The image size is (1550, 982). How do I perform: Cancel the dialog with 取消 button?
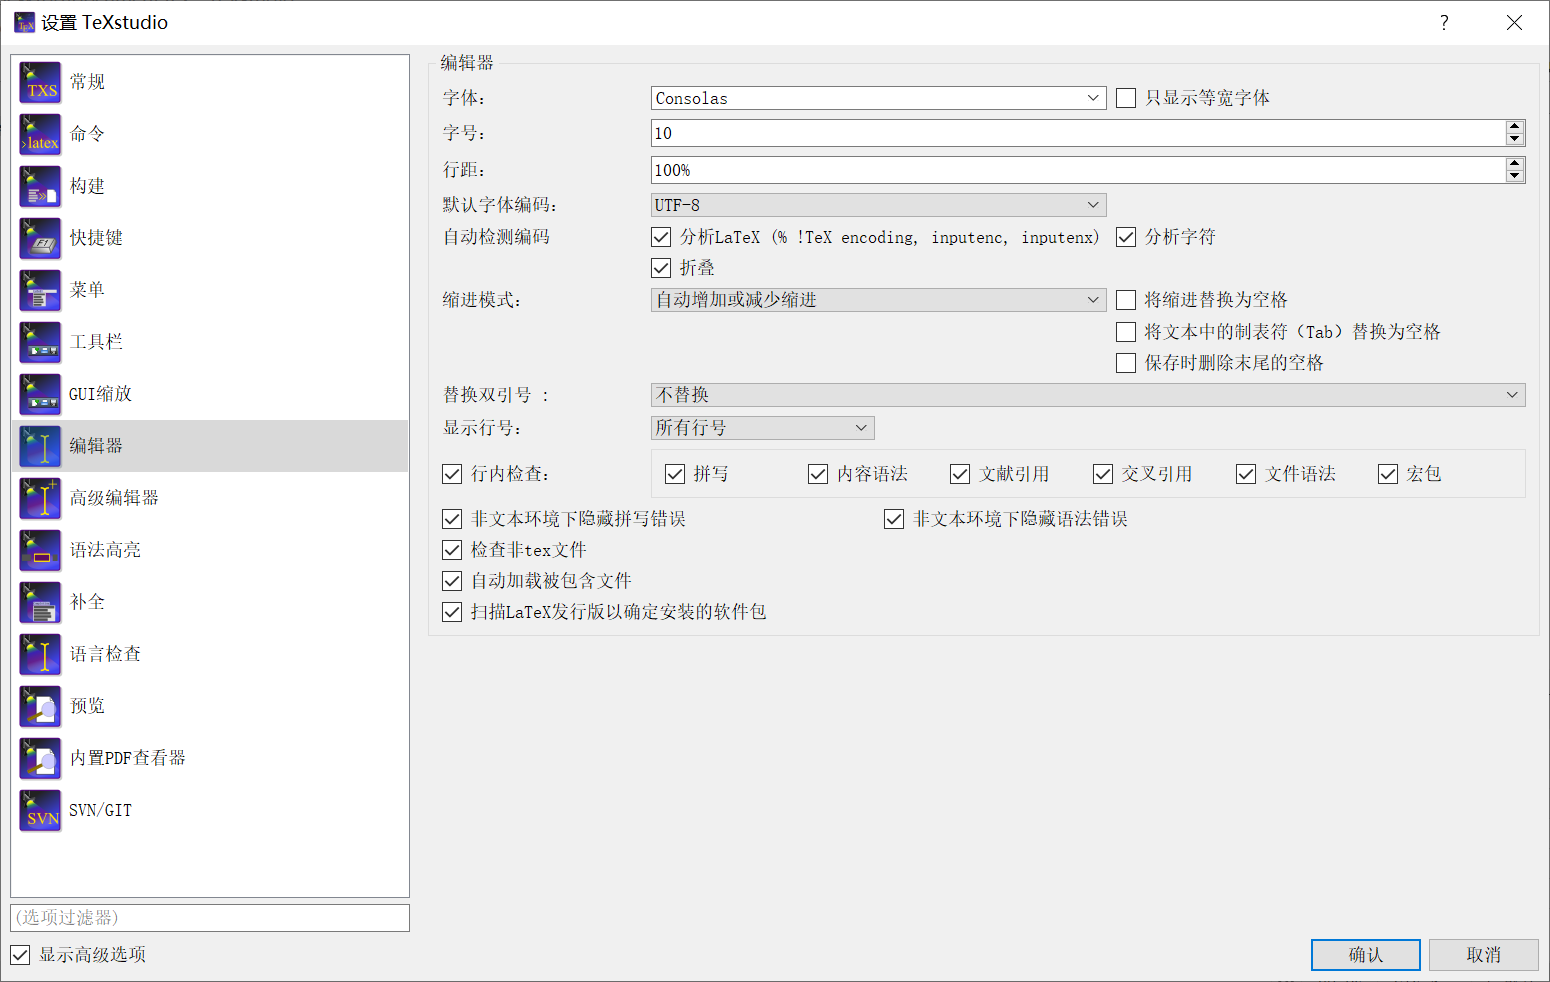tap(1484, 955)
